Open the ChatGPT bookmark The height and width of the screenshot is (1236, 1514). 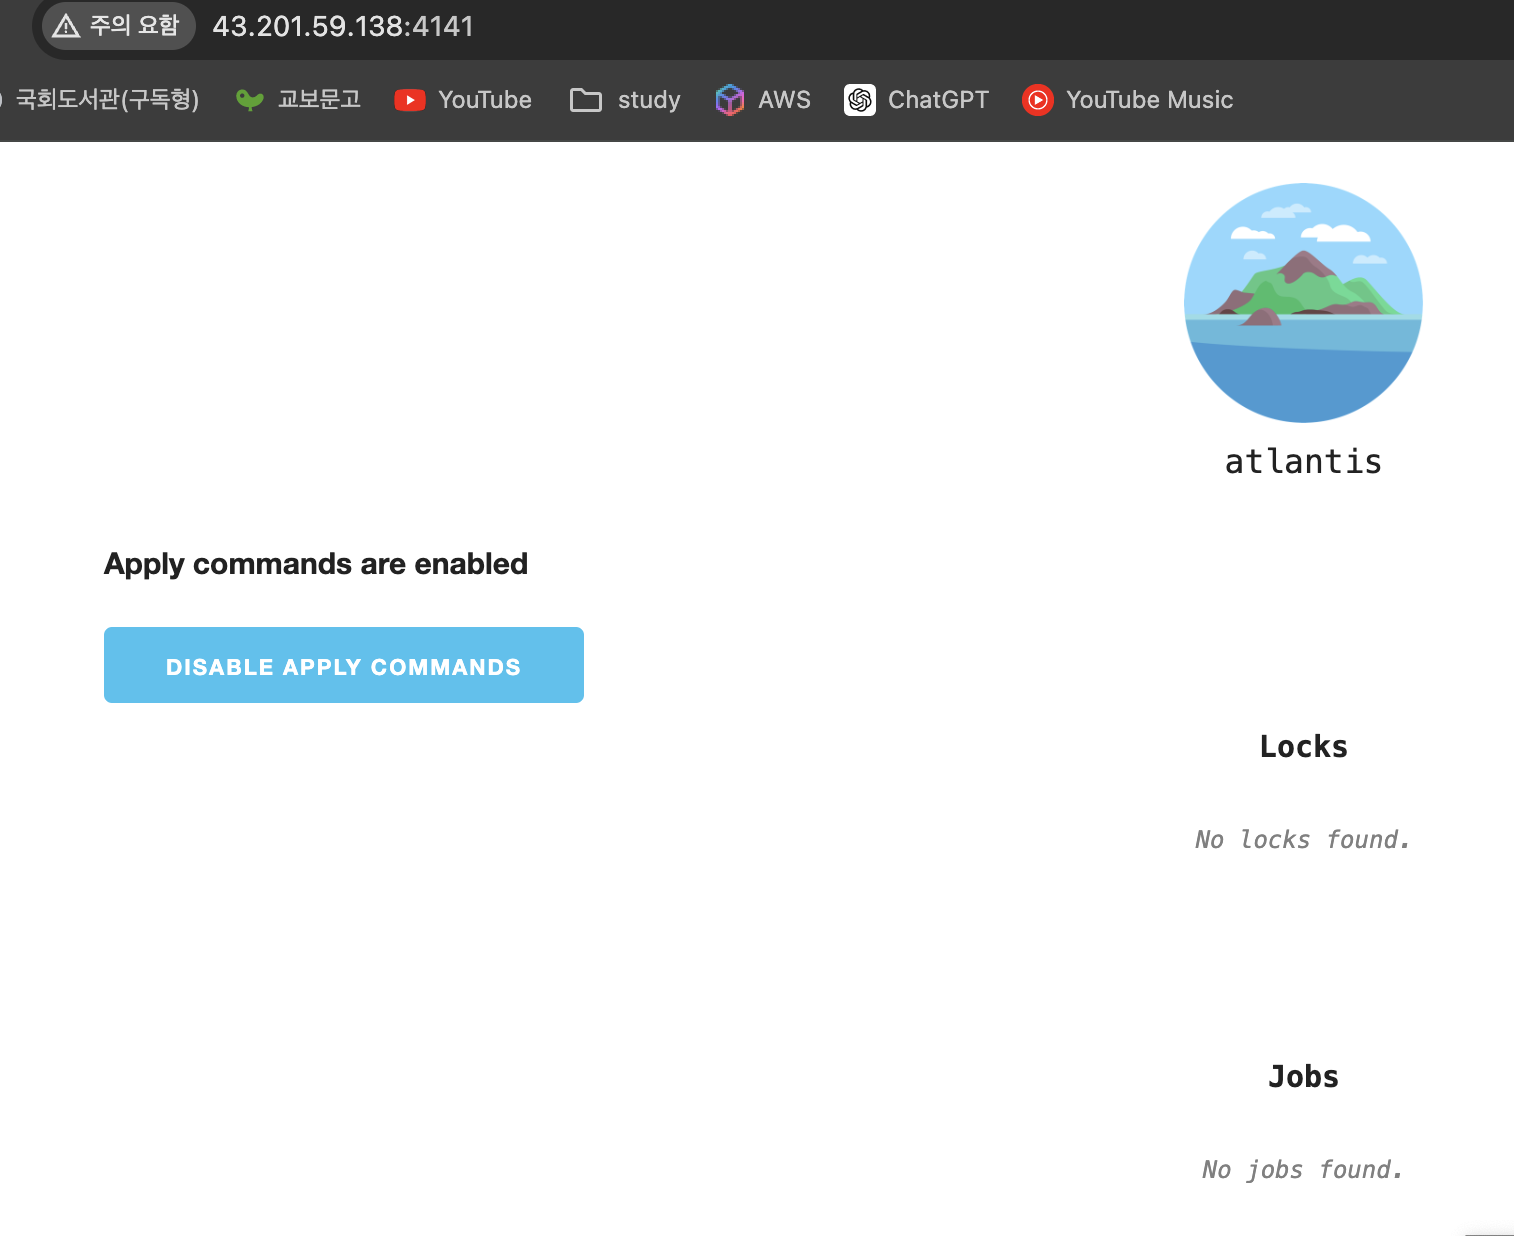(x=916, y=100)
